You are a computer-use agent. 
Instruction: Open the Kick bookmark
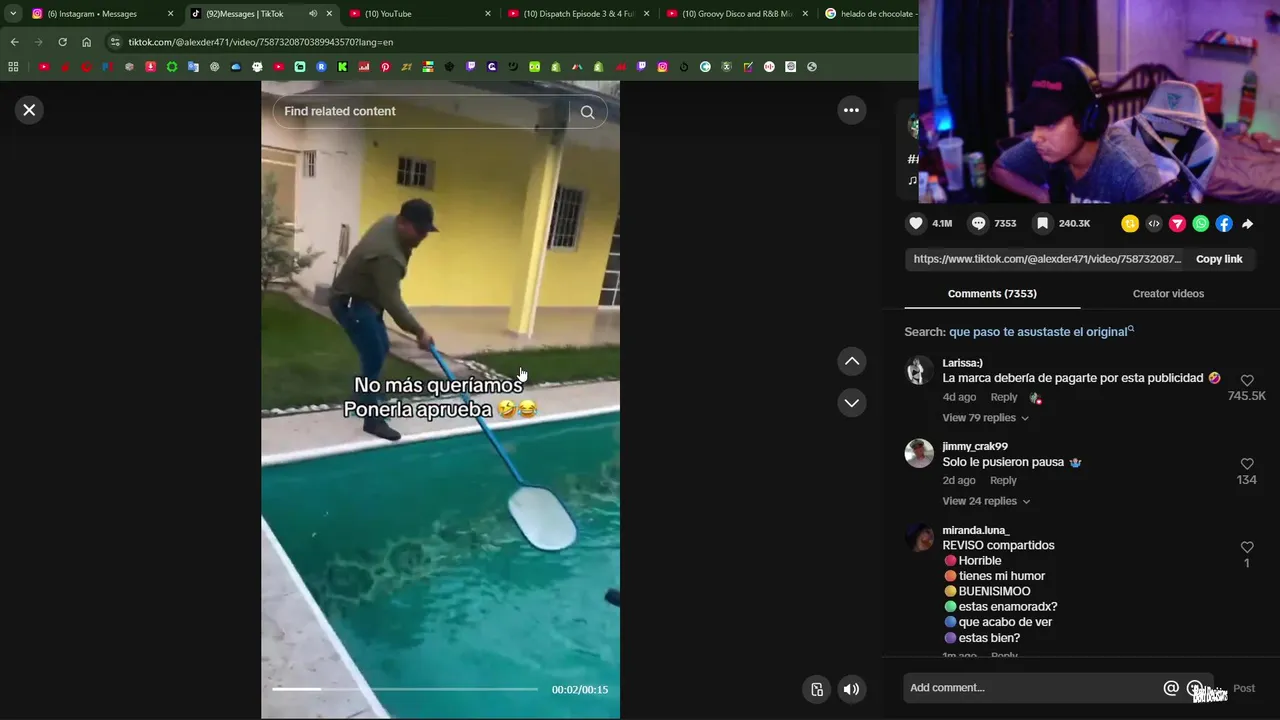(x=342, y=67)
